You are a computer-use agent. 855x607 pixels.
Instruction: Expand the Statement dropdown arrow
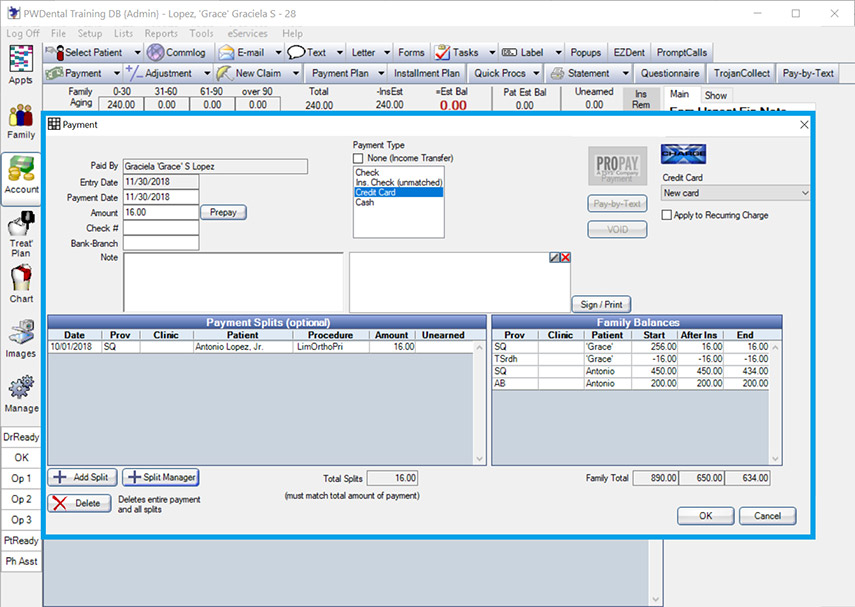(626, 73)
